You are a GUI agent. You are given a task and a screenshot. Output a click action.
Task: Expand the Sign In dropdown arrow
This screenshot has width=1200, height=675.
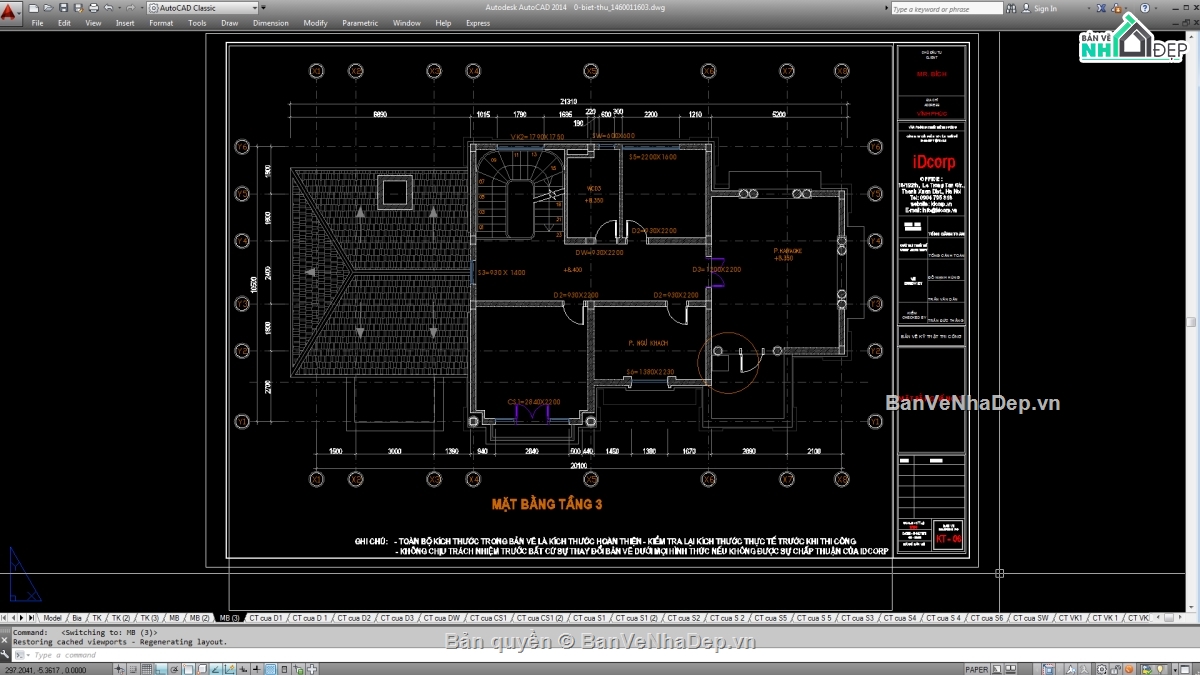click(1089, 8)
